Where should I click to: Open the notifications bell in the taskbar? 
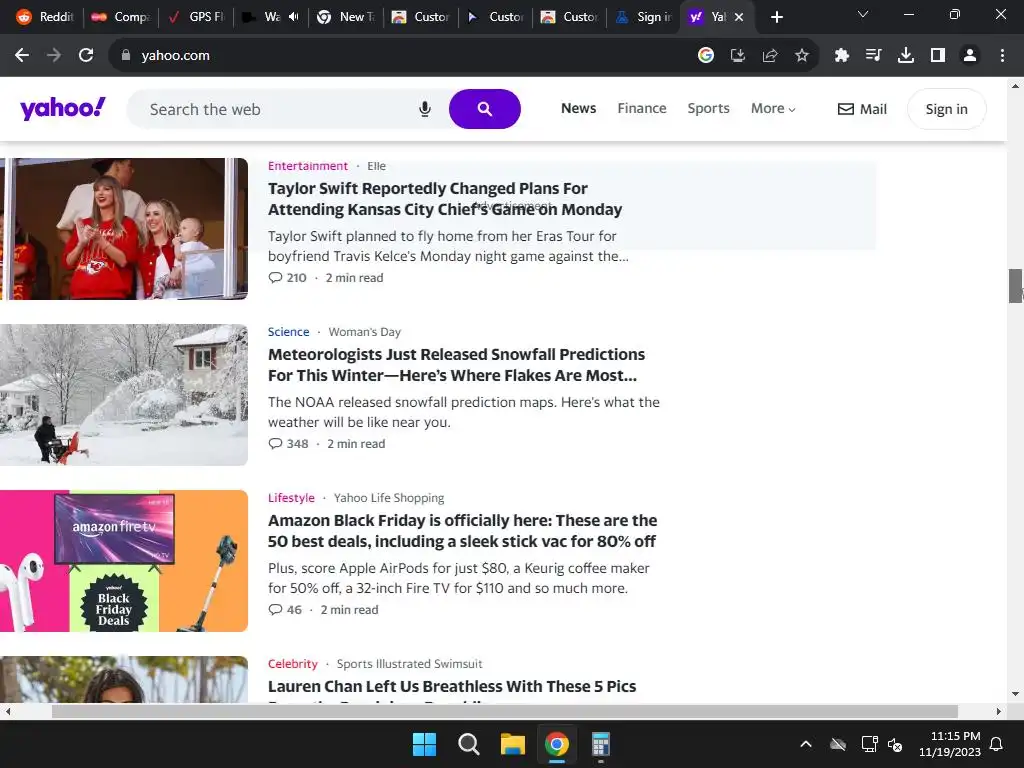997,744
